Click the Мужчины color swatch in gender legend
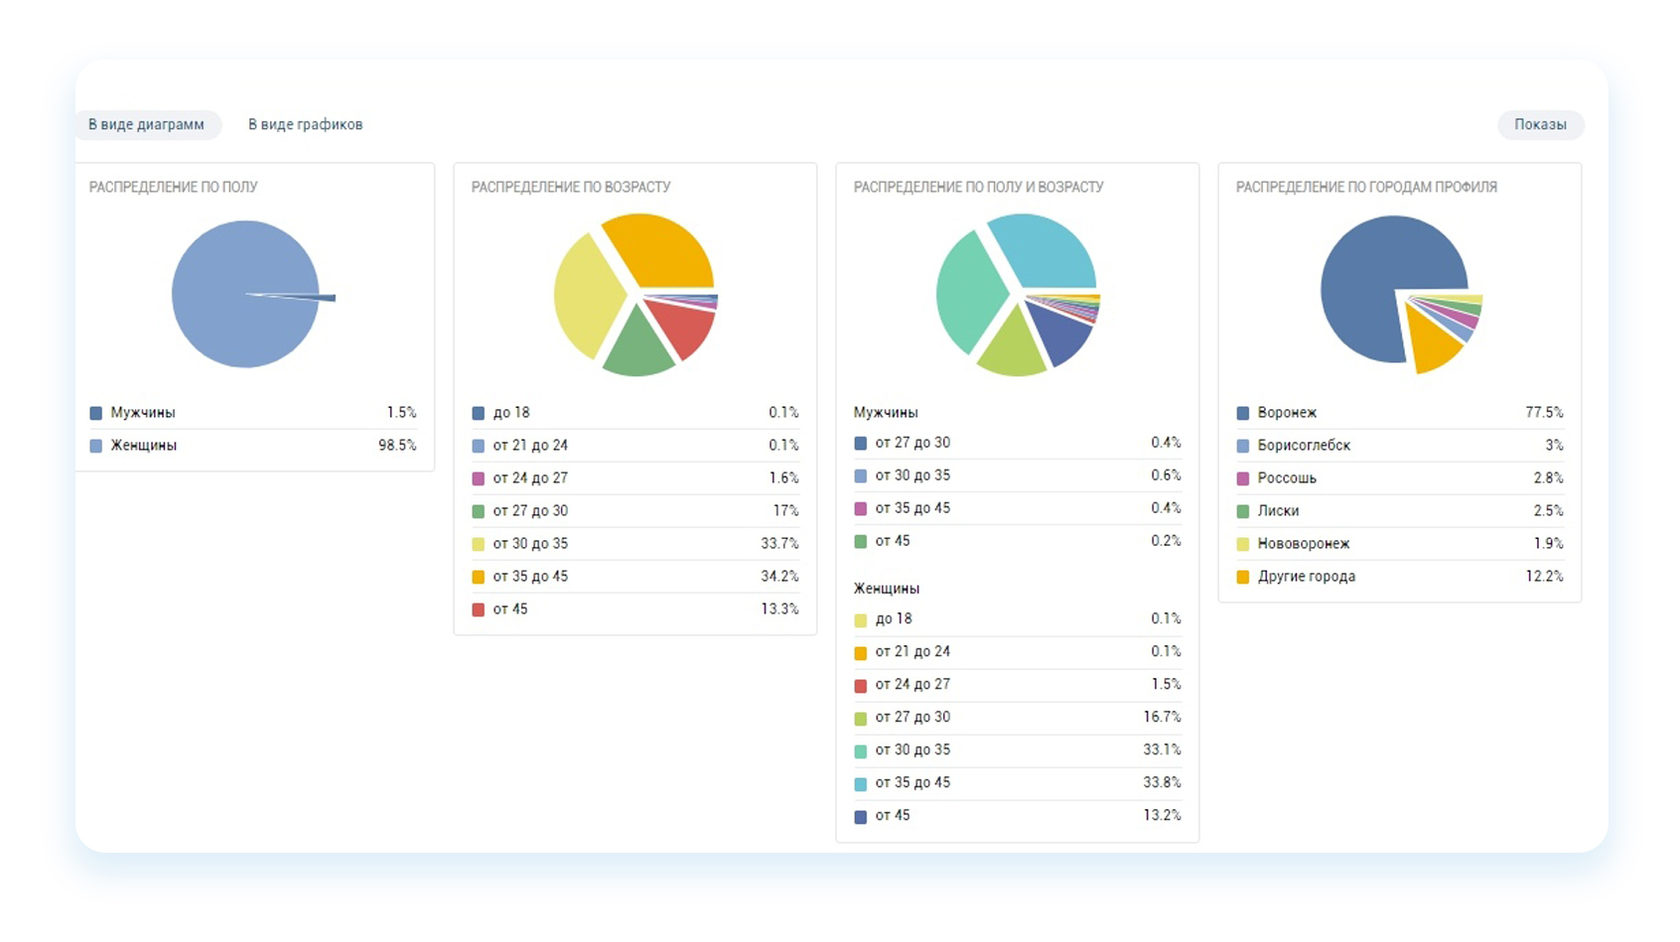Screen dimensions: 1680x942 tap(96, 413)
